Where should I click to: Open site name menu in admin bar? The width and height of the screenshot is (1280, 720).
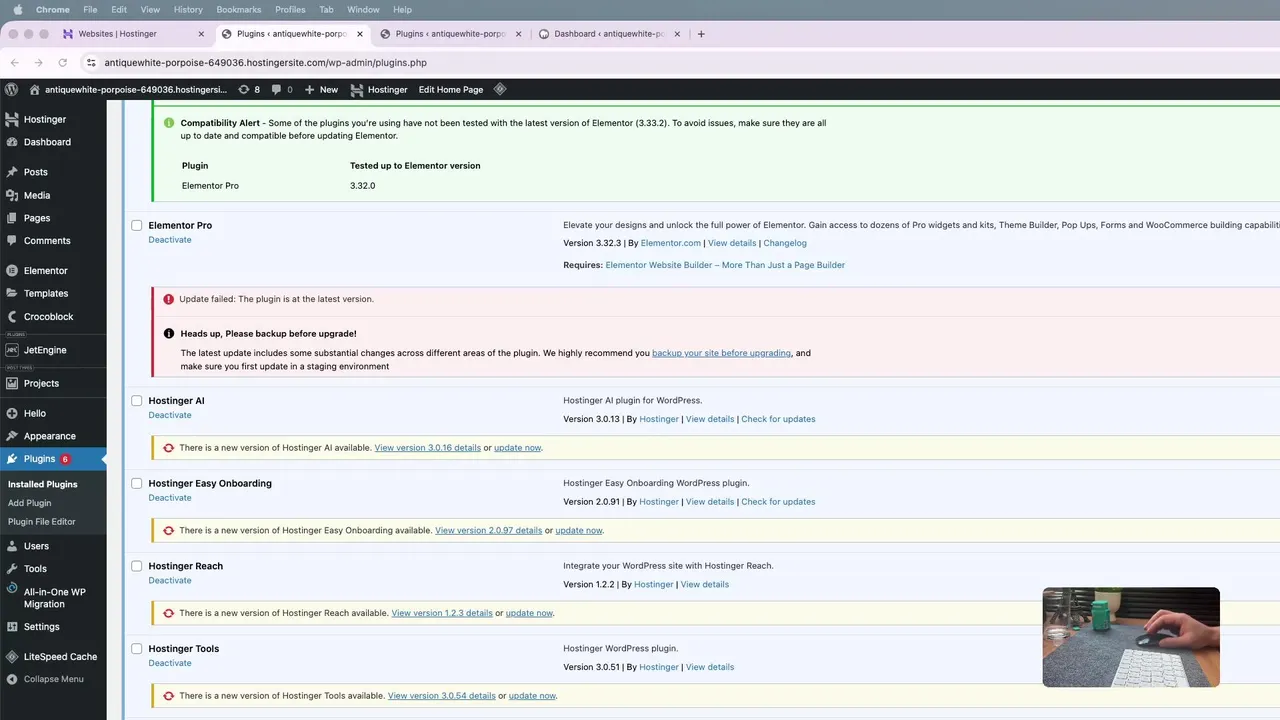128,89
